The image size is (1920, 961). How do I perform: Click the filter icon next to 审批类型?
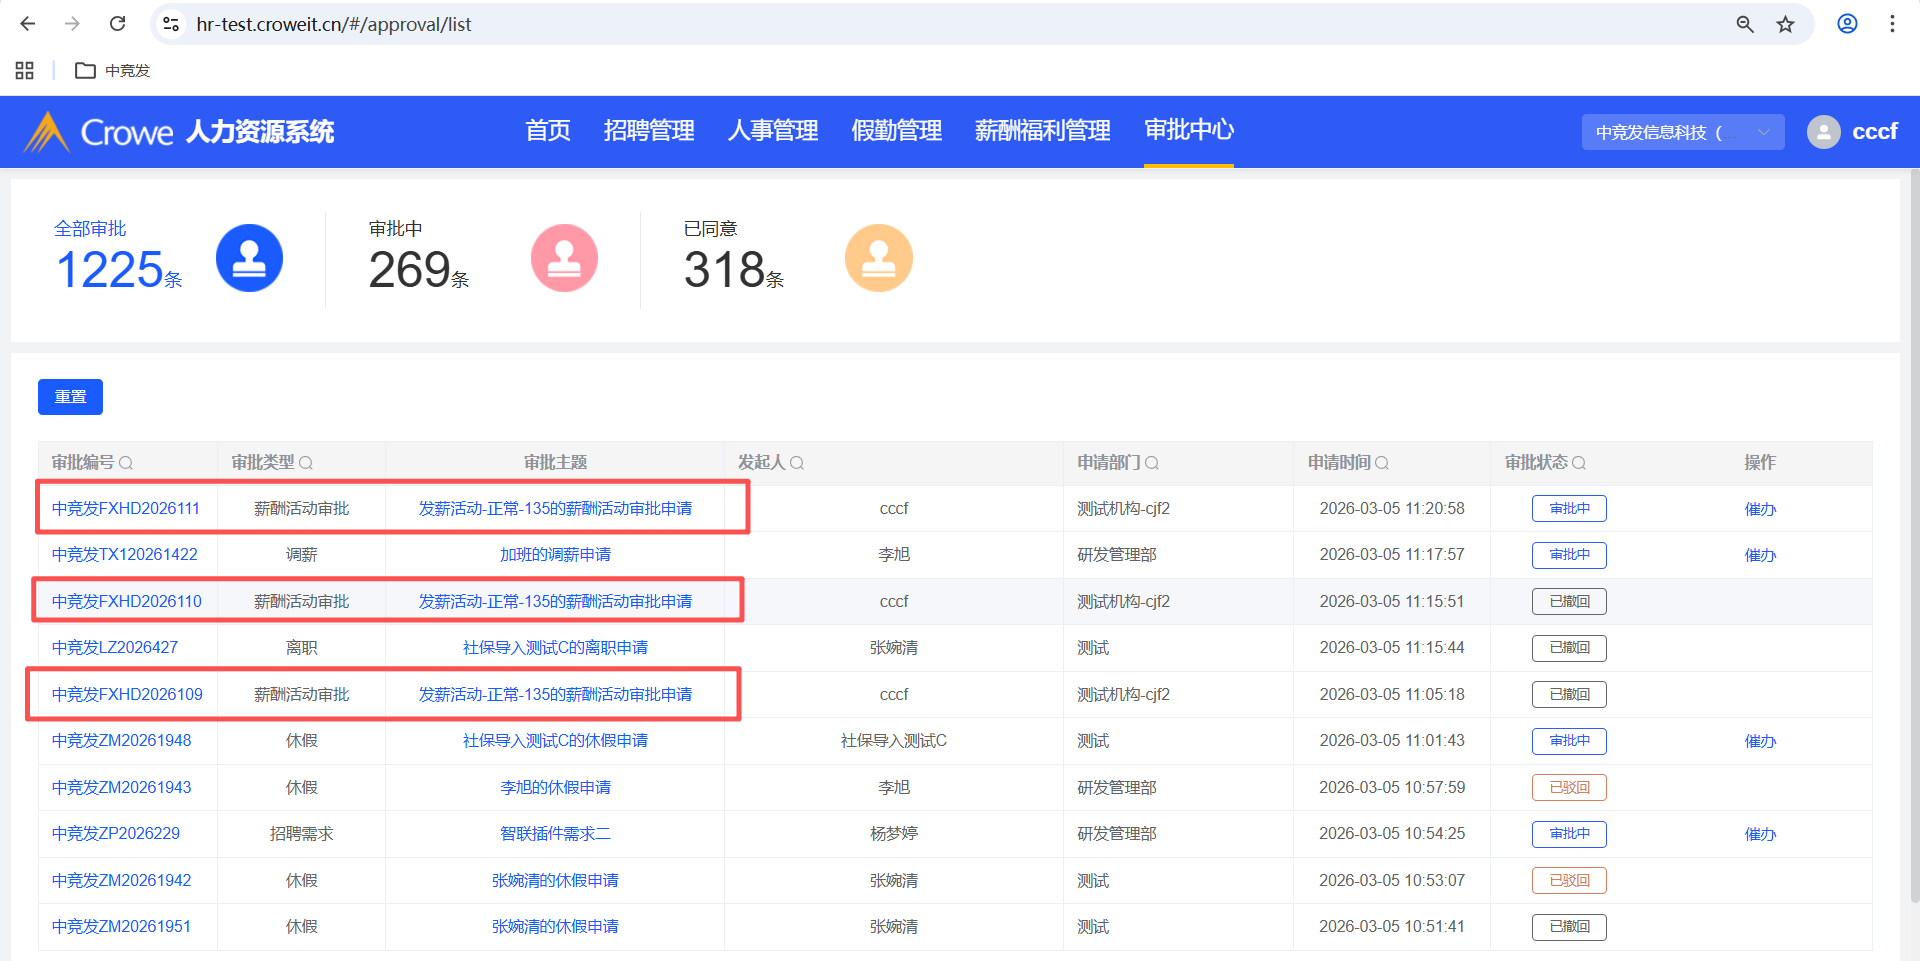pos(306,463)
